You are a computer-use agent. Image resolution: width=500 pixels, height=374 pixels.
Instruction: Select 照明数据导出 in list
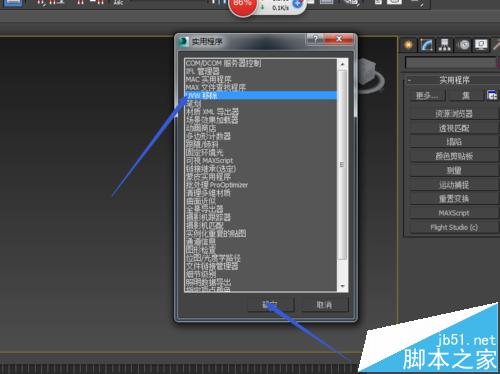tap(261, 282)
